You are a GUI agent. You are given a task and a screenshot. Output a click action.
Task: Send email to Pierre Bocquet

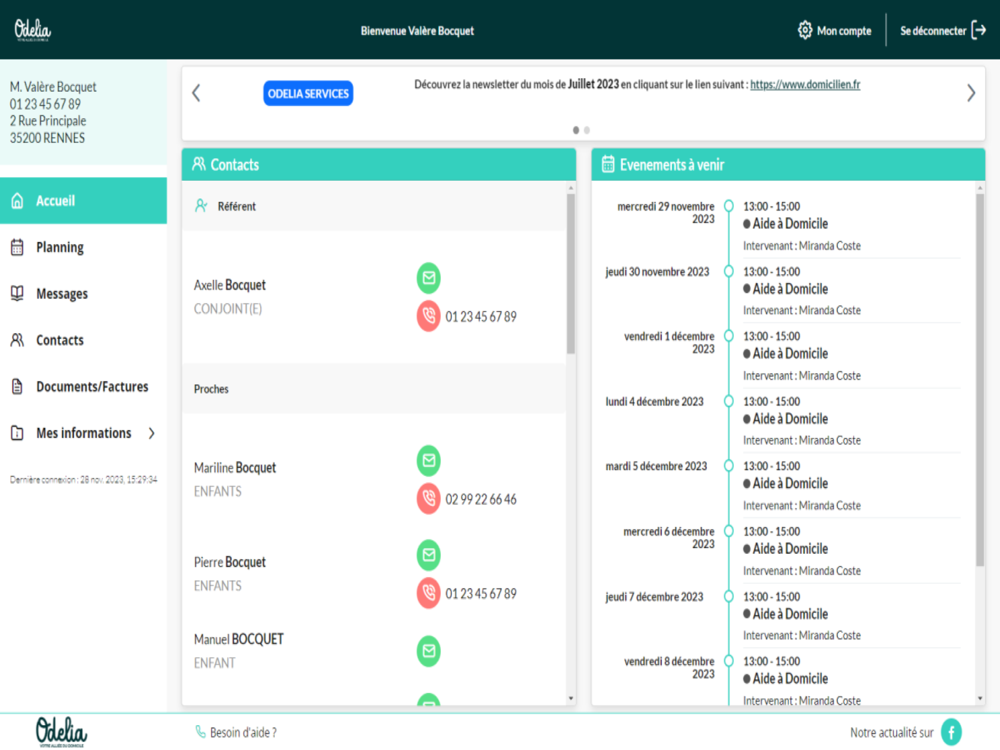(429, 555)
